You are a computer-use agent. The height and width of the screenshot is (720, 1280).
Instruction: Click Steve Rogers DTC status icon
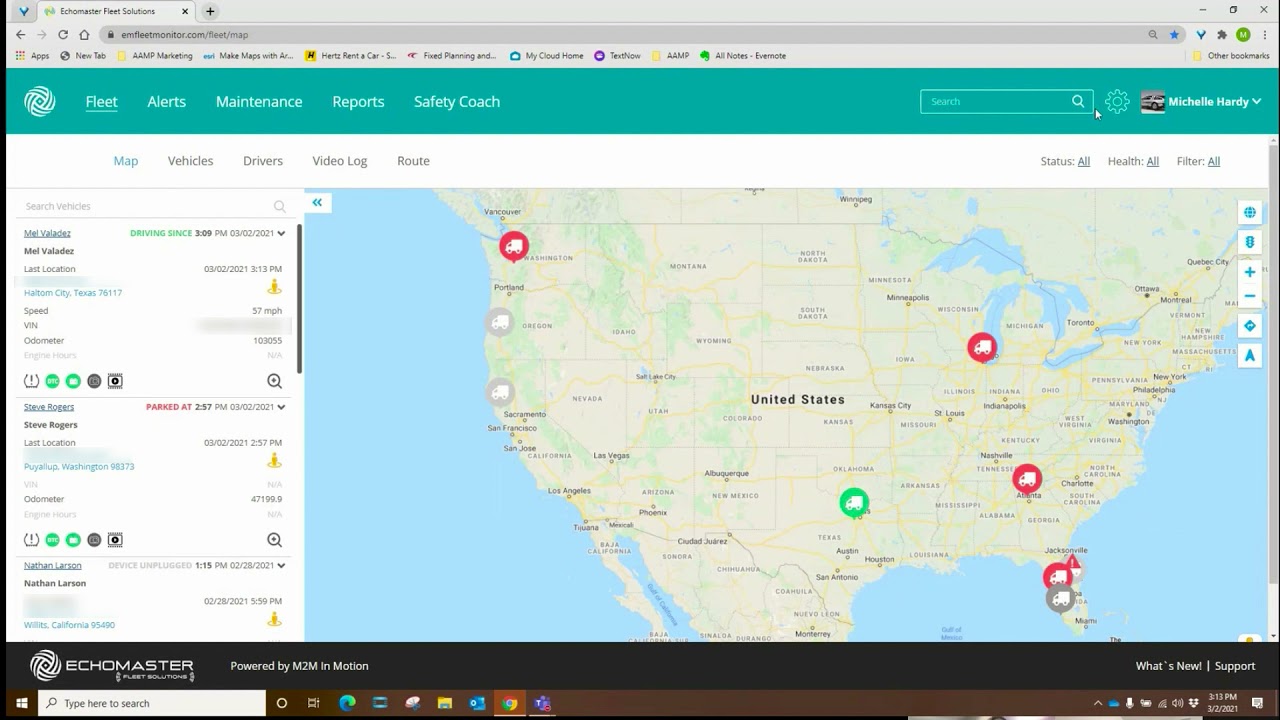pyautogui.click(x=52, y=540)
